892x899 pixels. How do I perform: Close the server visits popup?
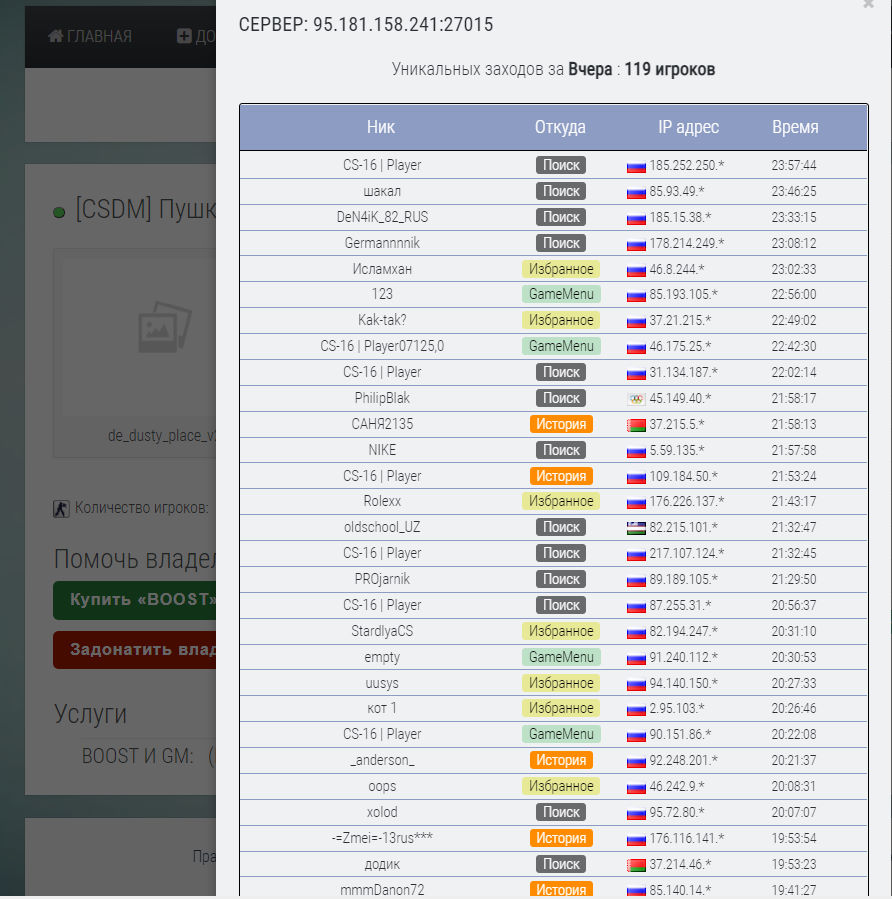pyautogui.click(x=868, y=5)
